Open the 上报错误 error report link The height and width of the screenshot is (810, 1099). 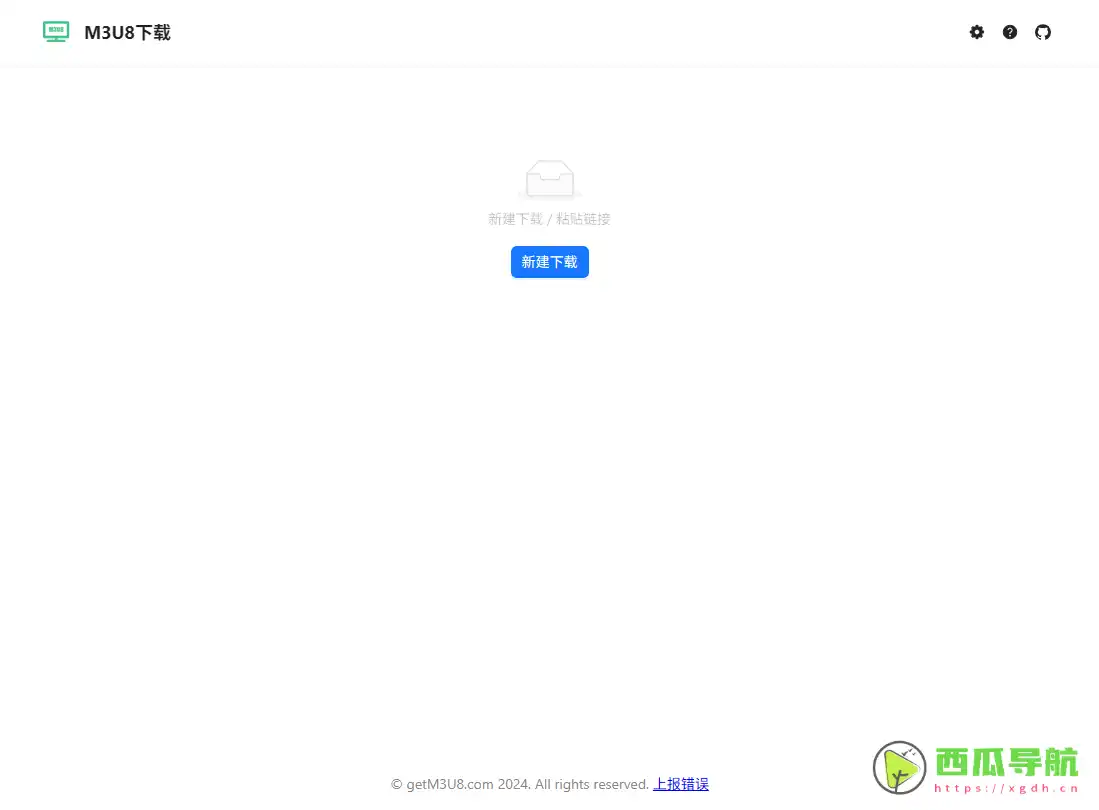681,784
